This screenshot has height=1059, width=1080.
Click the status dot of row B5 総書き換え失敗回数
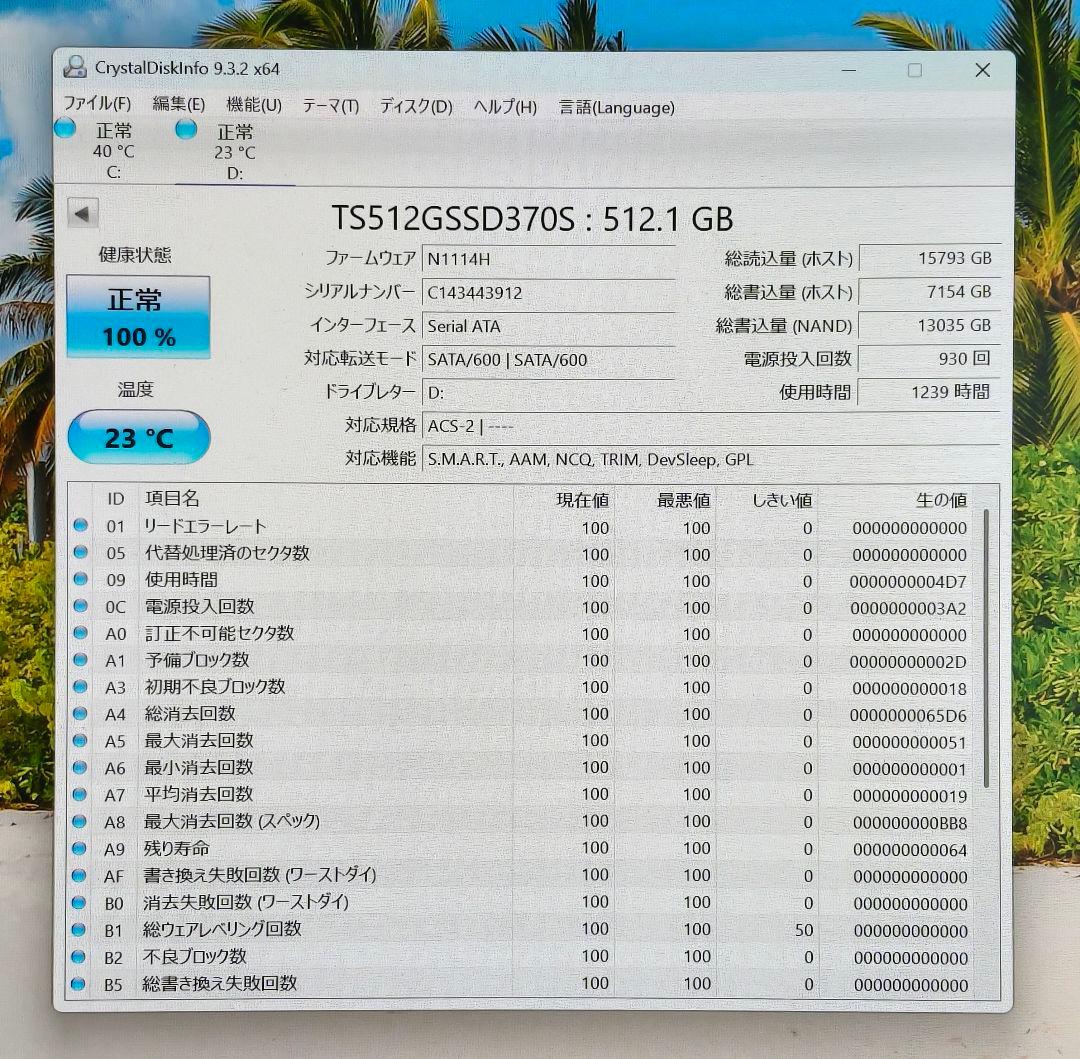[78, 984]
